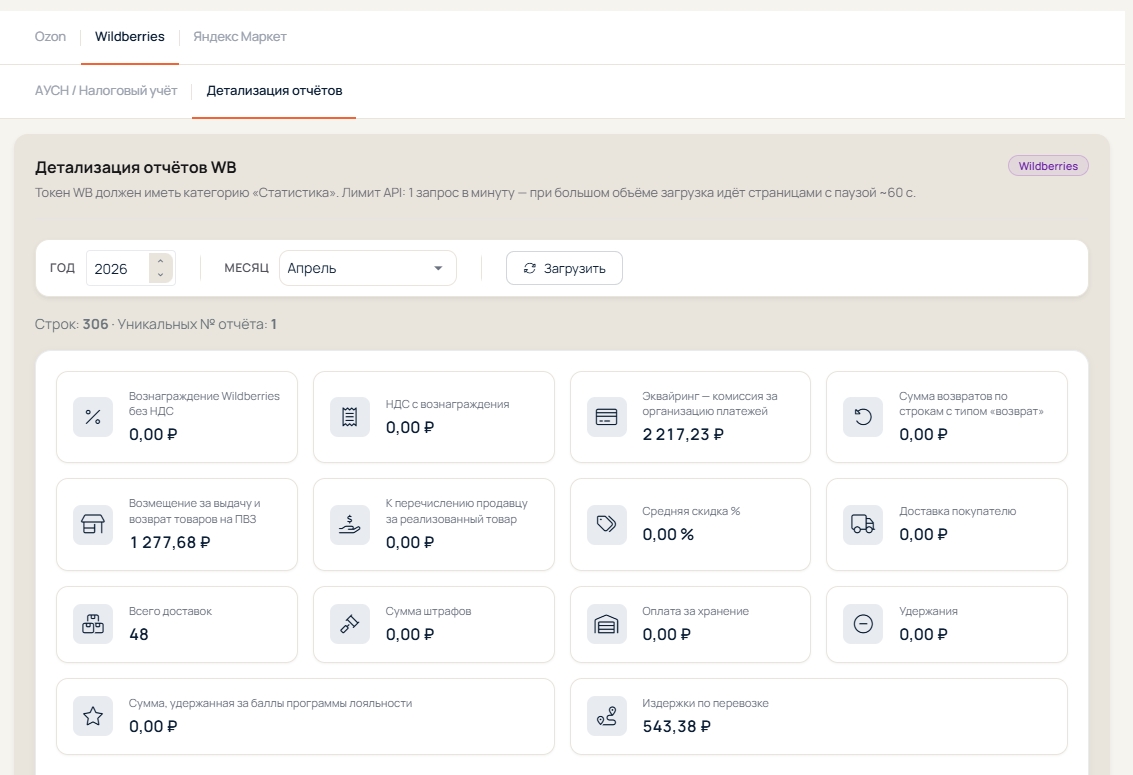Click the purple Wildberries badge

[x=1048, y=166]
